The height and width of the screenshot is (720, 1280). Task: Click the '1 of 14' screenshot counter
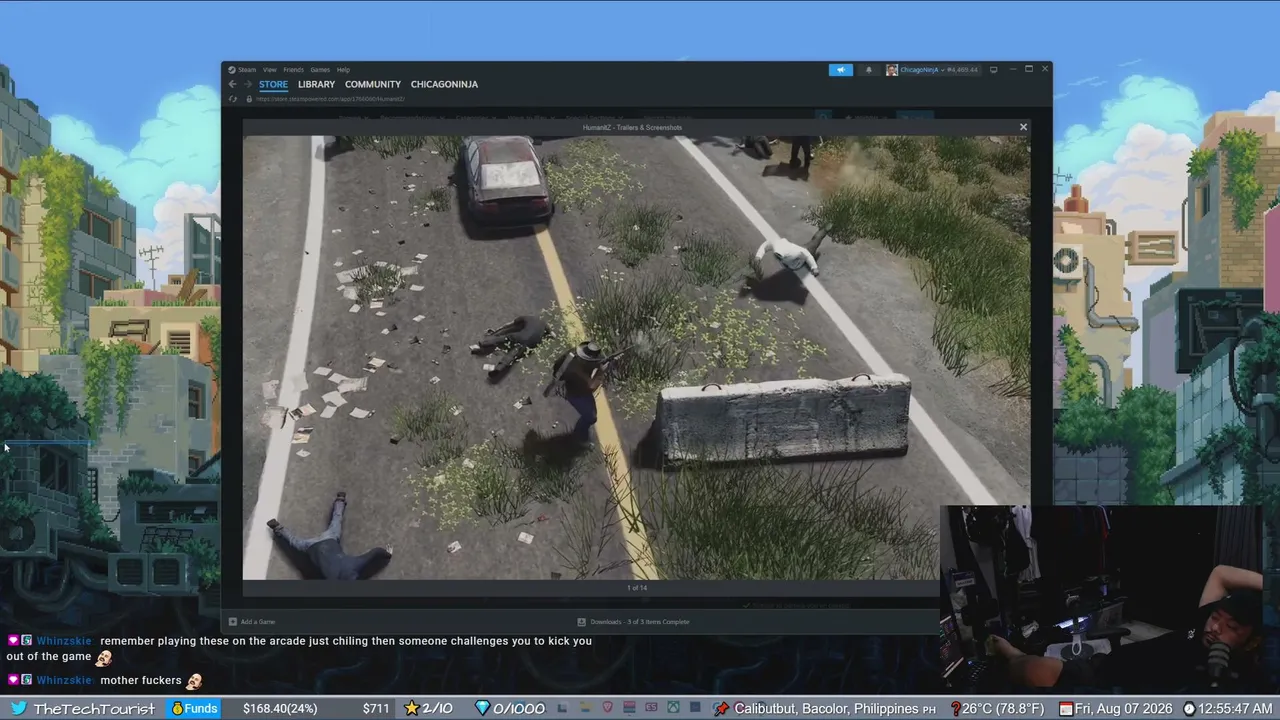pyautogui.click(x=637, y=588)
